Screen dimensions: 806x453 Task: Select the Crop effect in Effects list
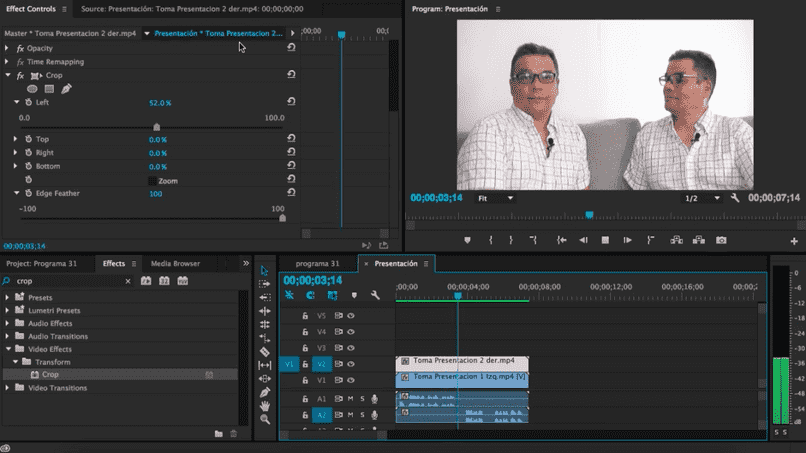(x=50, y=374)
